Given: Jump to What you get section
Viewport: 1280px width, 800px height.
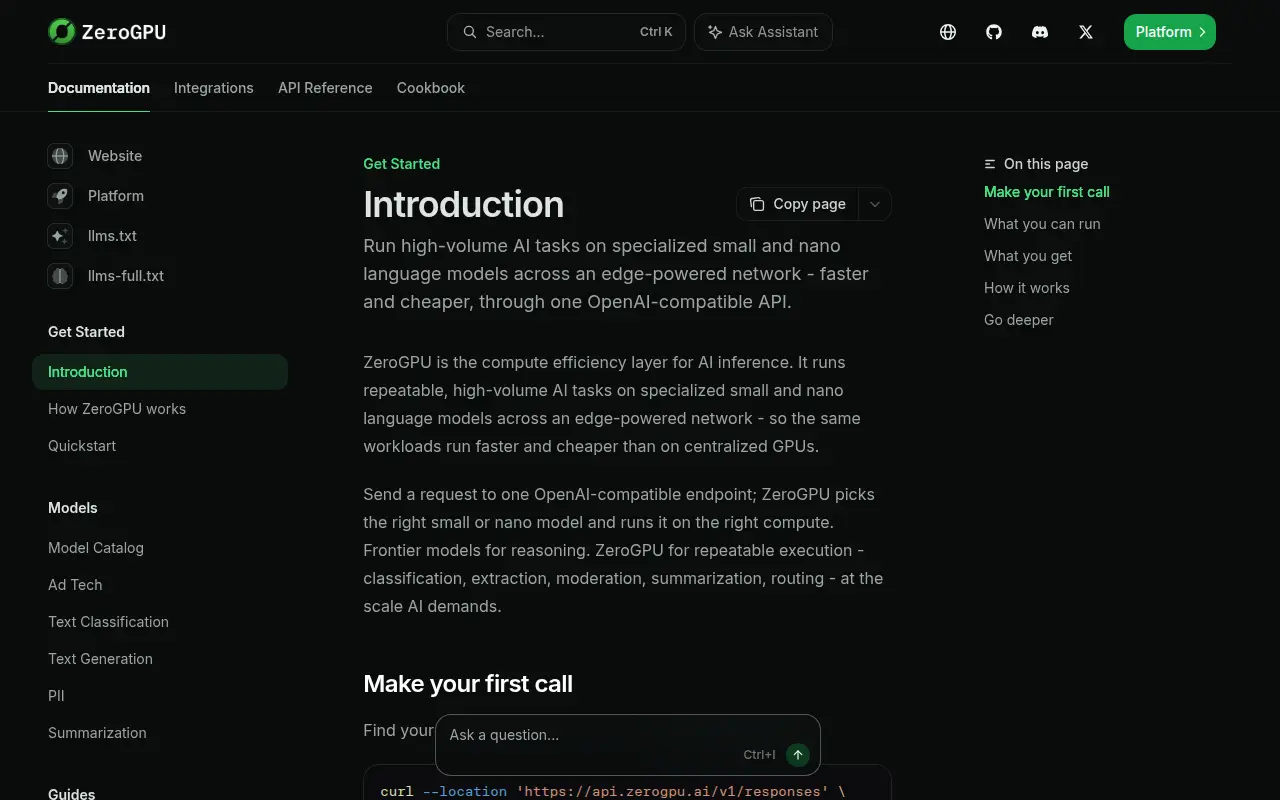Looking at the screenshot, I should coord(1028,256).
